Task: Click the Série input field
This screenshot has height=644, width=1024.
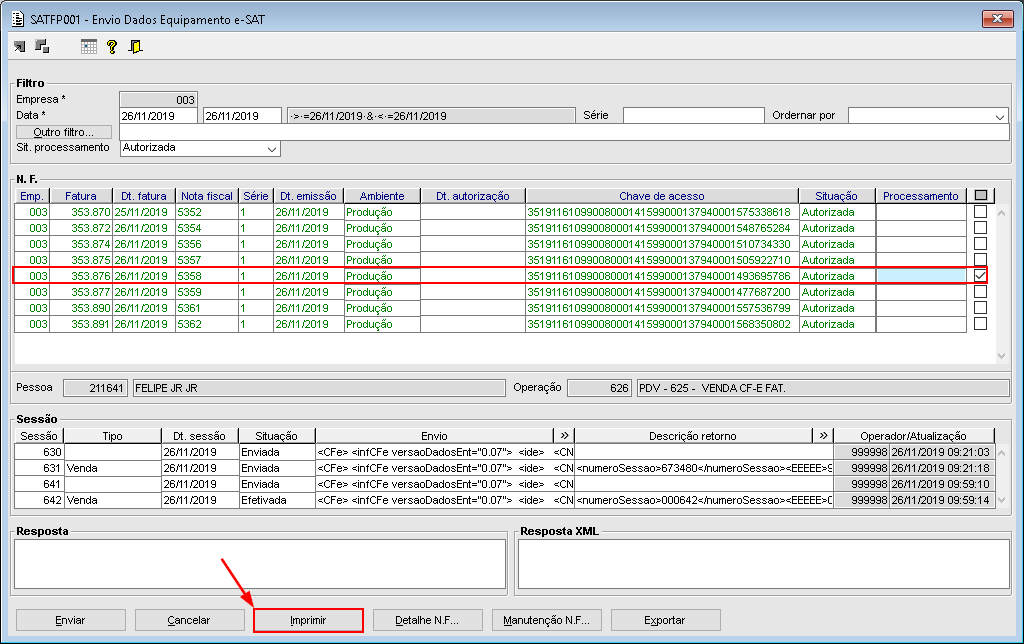Action: click(694, 116)
